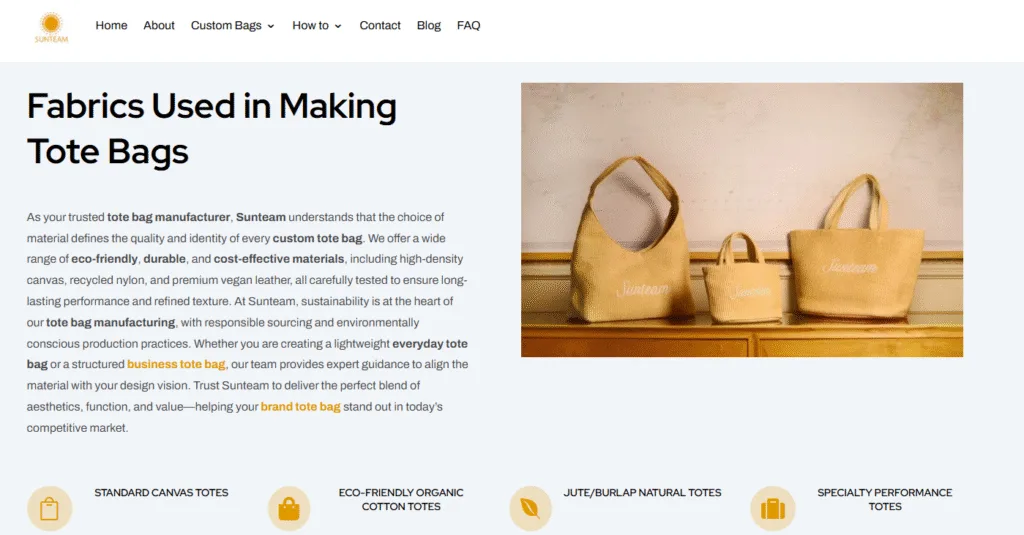Follow the business tote bag link
The width and height of the screenshot is (1024, 535).
pos(176,365)
